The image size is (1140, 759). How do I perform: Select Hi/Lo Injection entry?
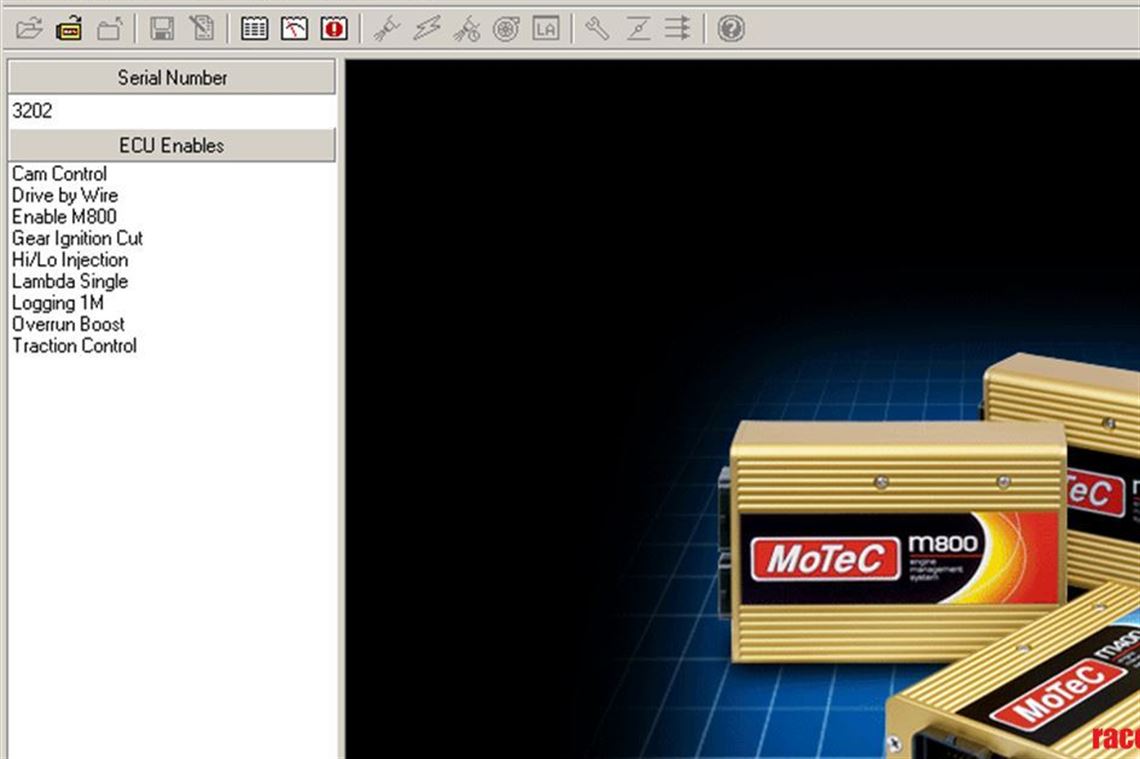click(x=70, y=260)
